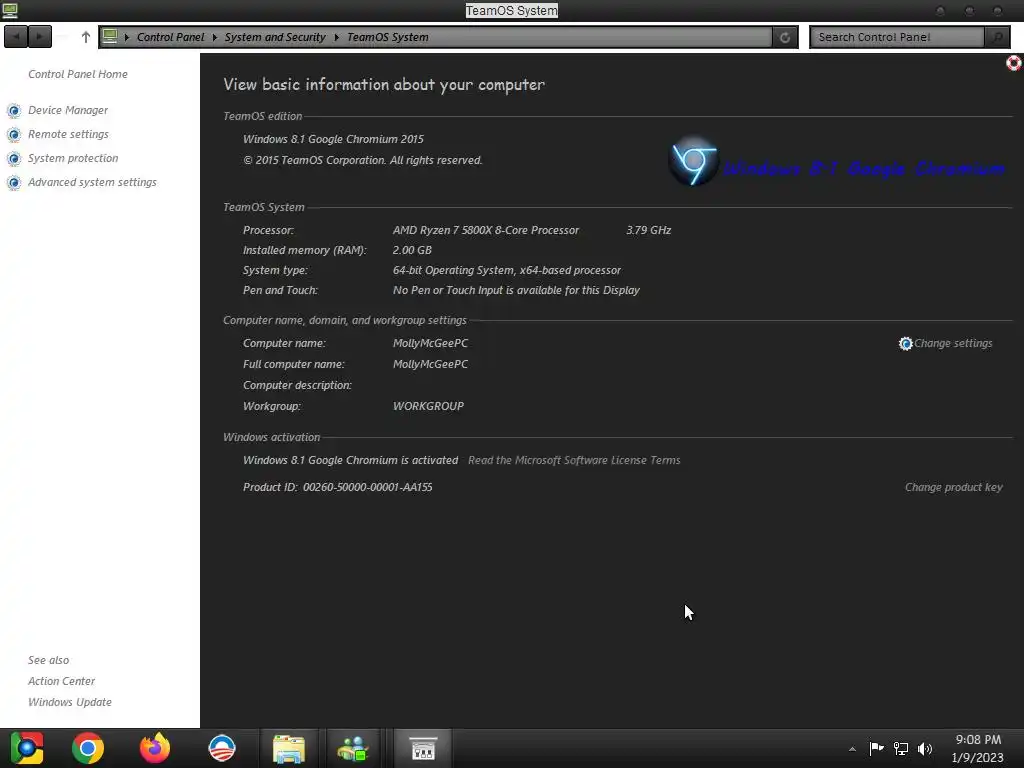
Task: Click the Search Control Panel field
Action: point(897,37)
